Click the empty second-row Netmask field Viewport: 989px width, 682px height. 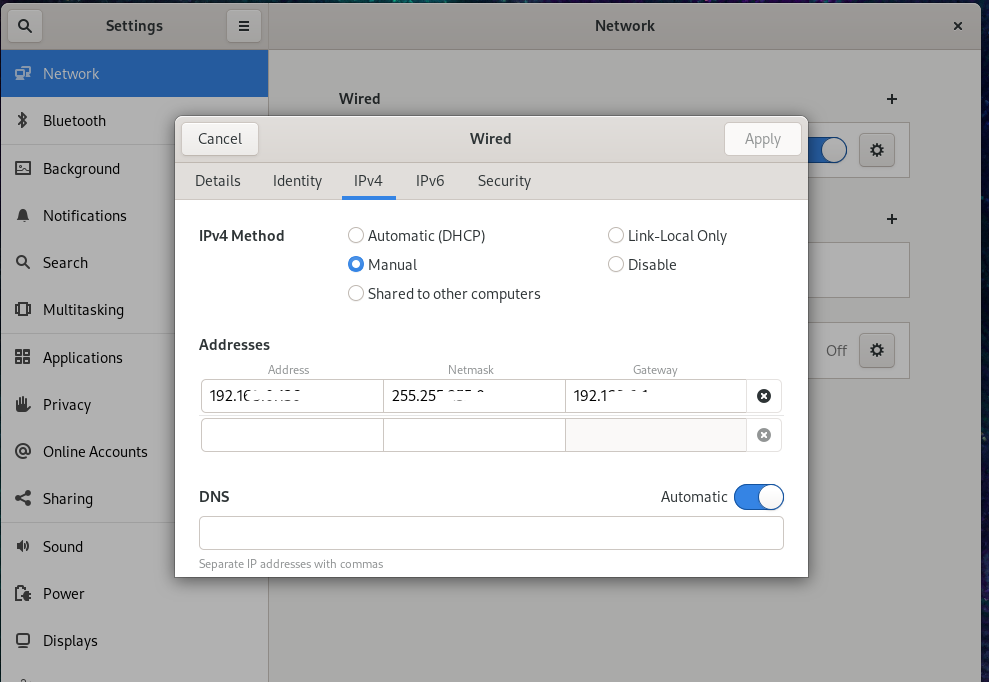pos(474,435)
